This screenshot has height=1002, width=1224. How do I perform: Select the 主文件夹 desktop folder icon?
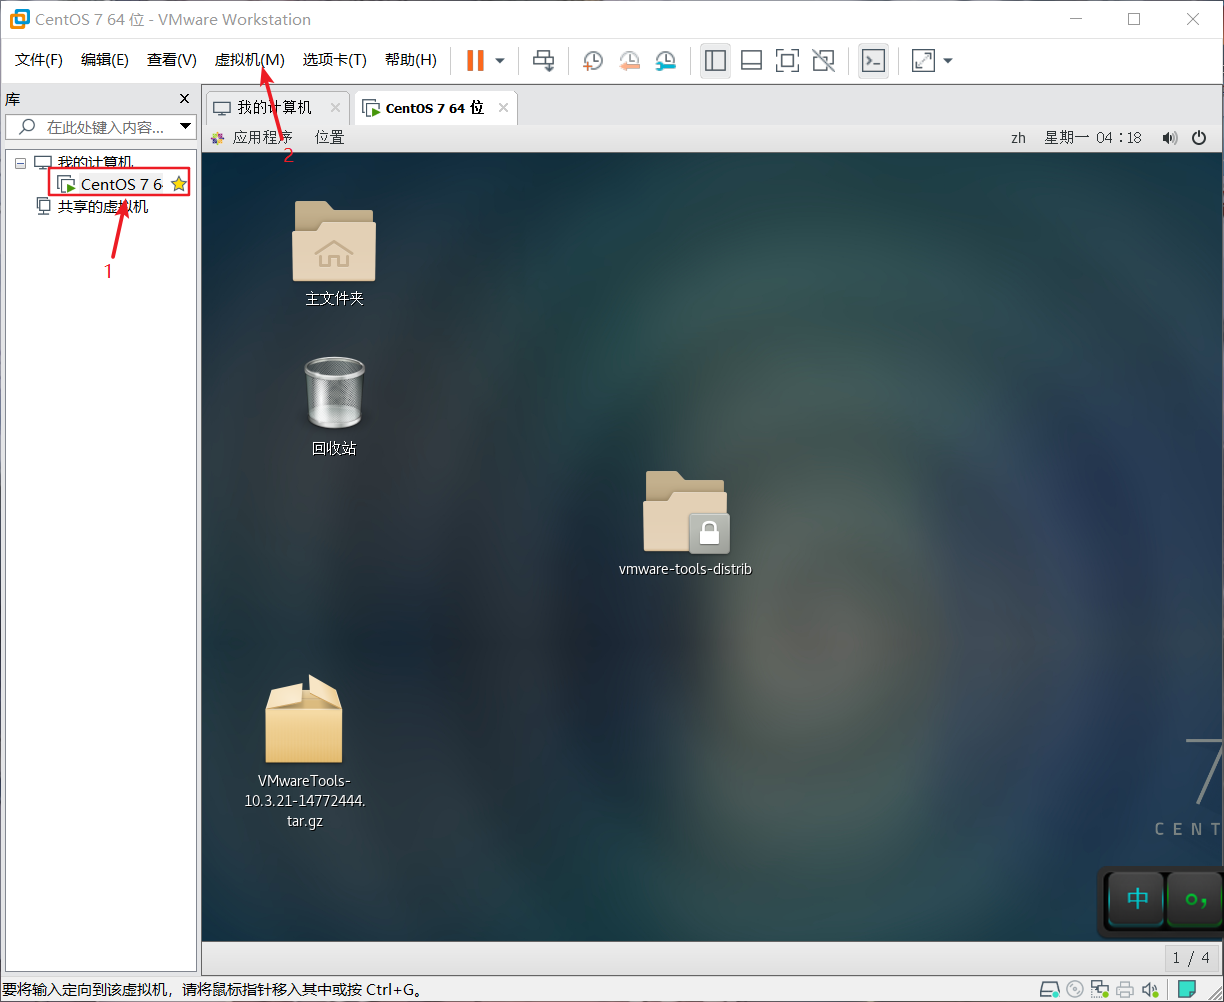(x=334, y=253)
